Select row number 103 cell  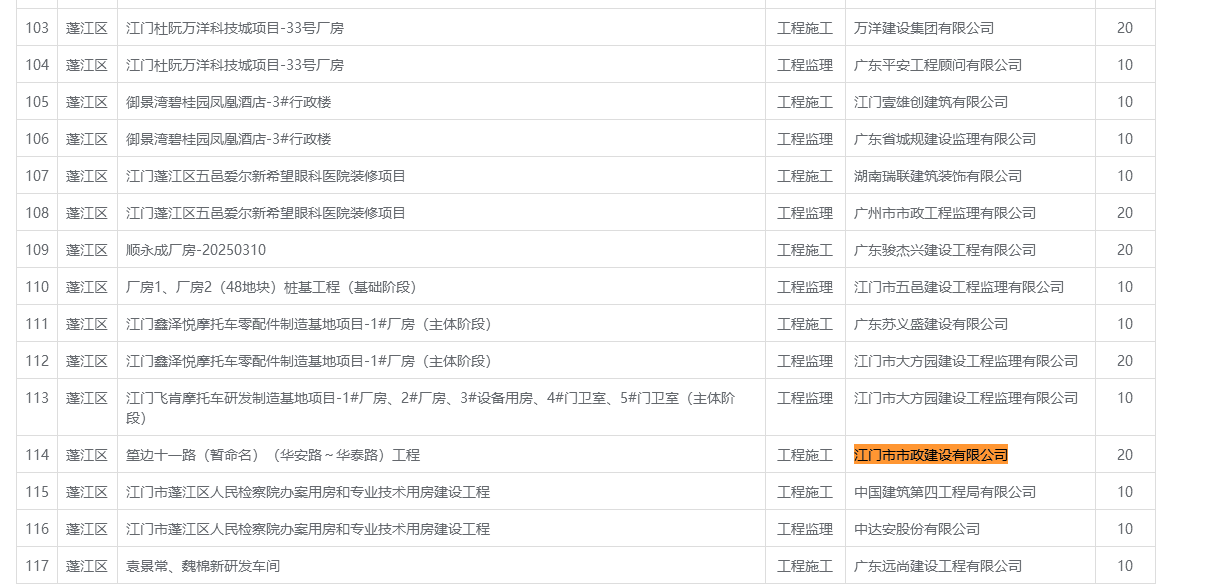(x=37, y=28)
